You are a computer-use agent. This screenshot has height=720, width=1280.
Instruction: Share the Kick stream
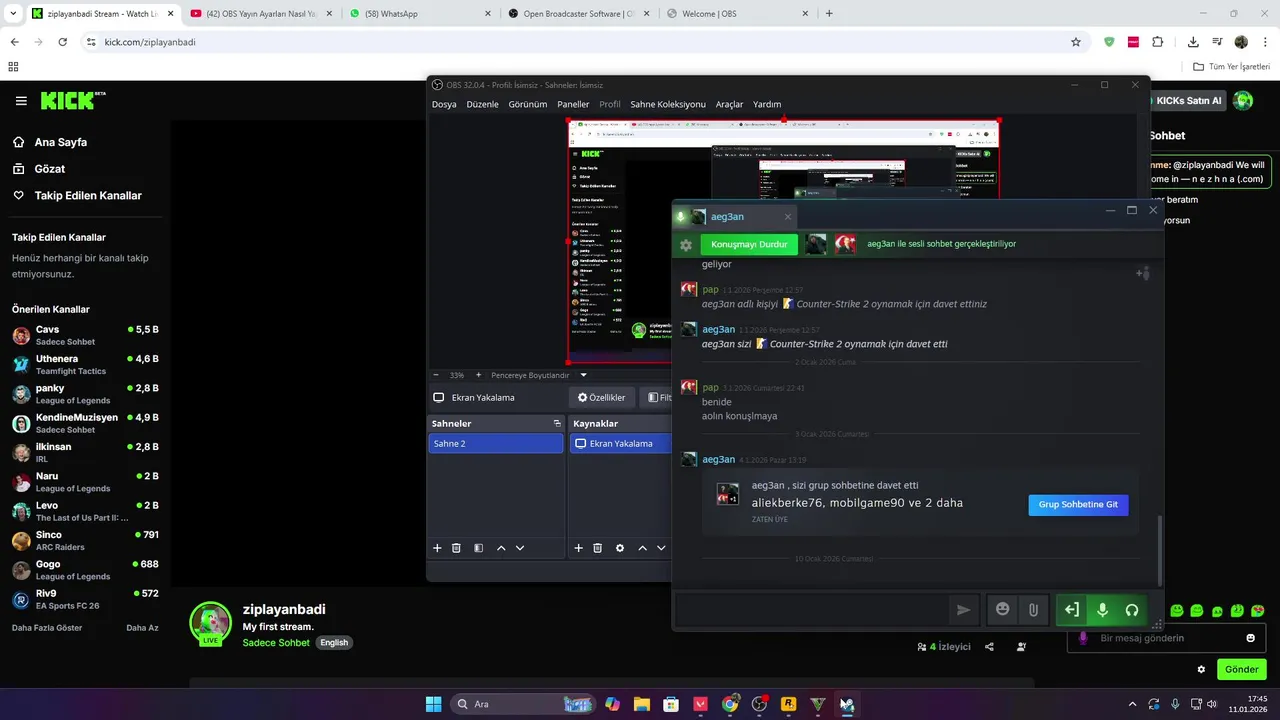click(x=989, y=647)
